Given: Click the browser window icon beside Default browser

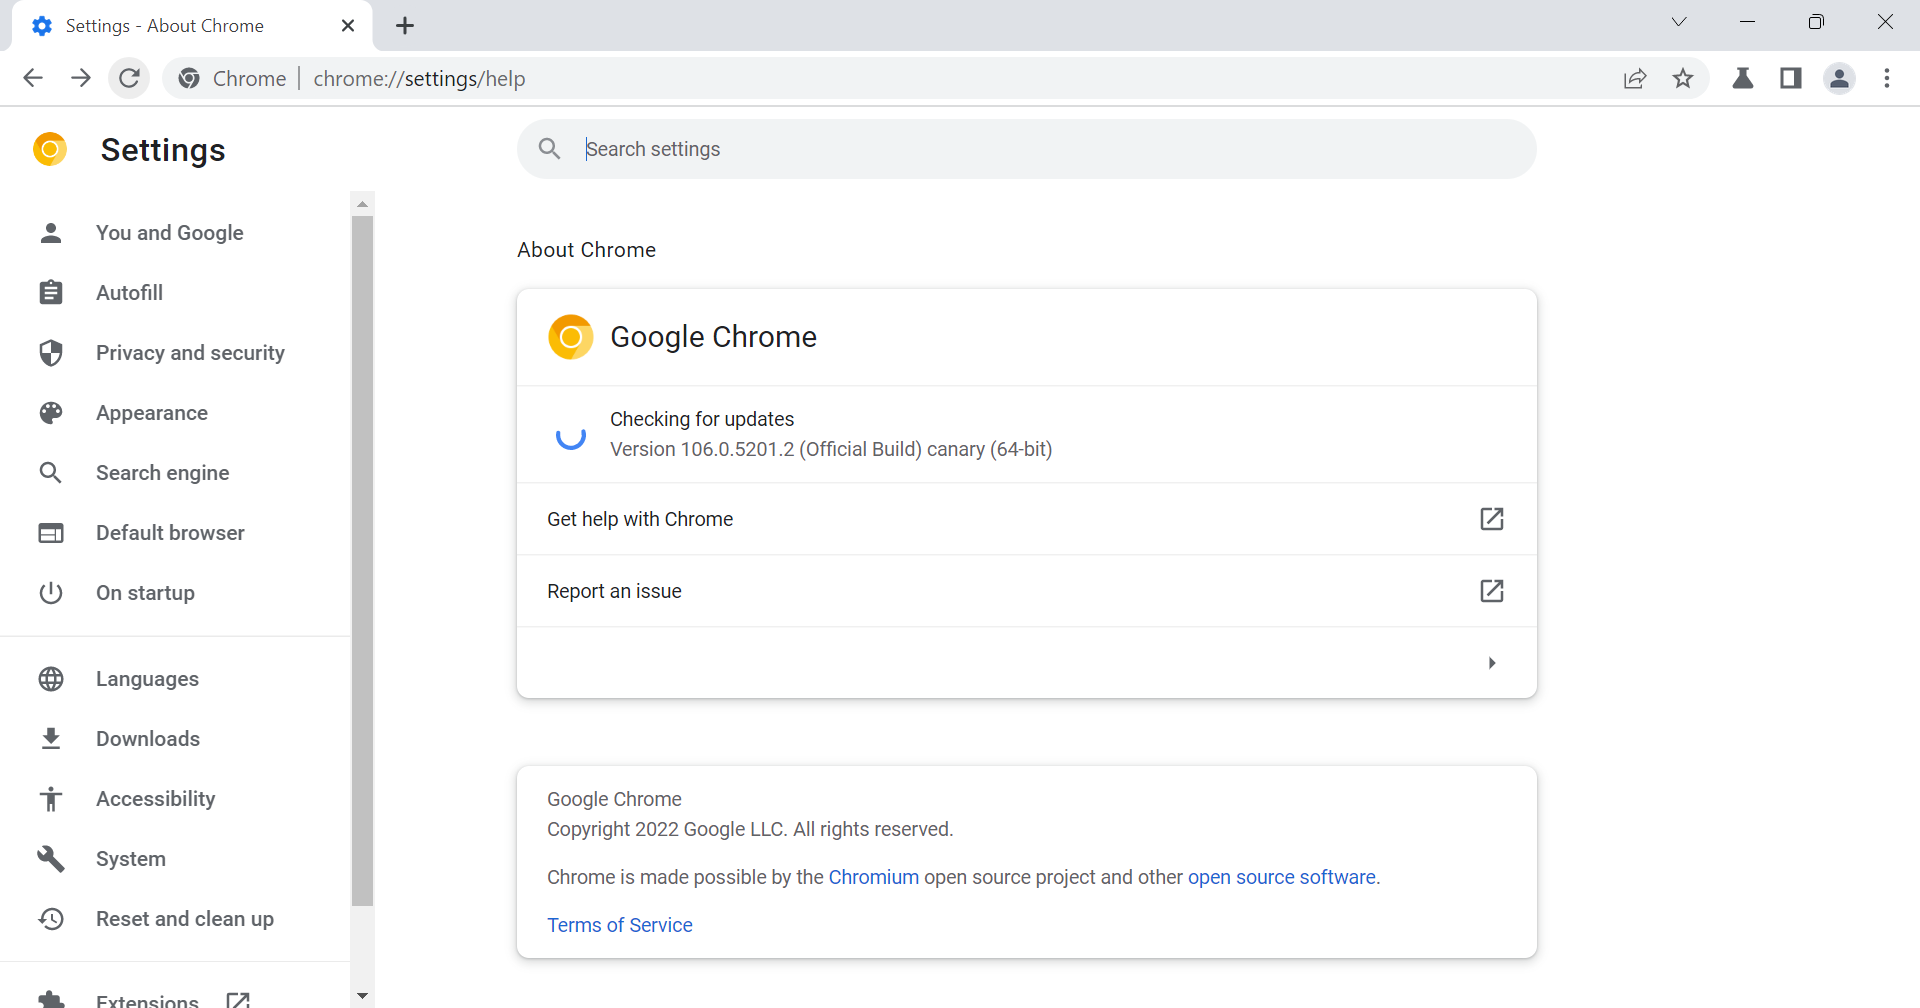Looking at the screenshot, I should tap(51, 533).
